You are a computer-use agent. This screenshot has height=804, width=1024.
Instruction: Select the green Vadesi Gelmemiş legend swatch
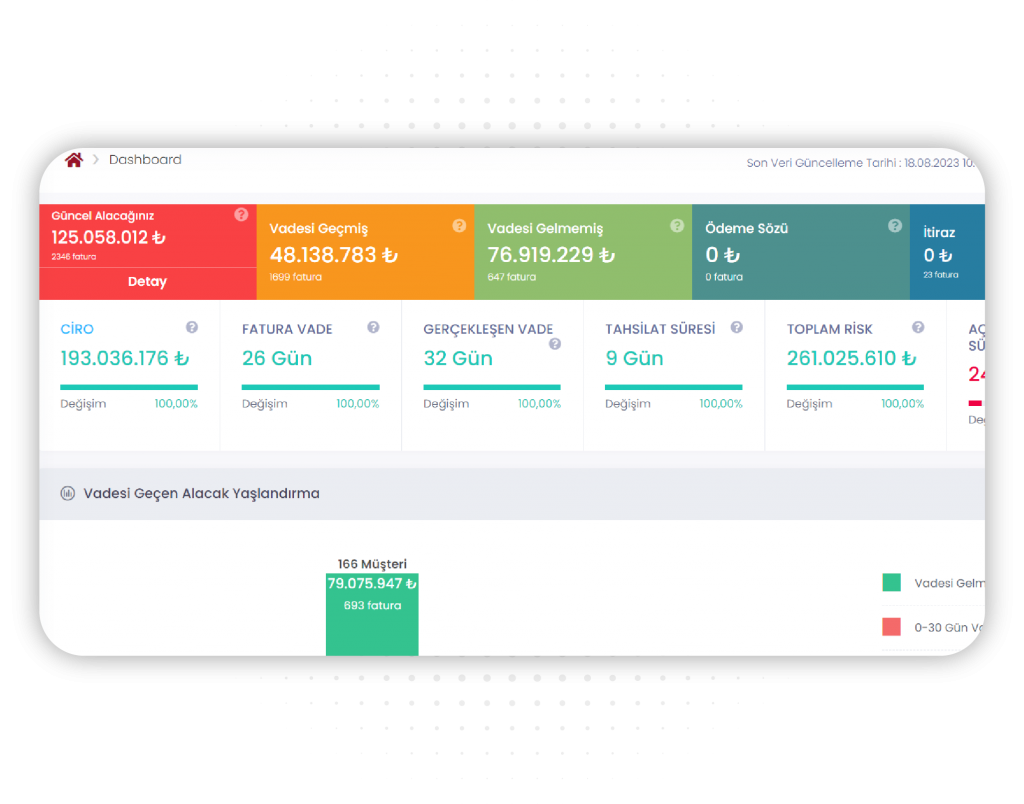coord(891,583)
